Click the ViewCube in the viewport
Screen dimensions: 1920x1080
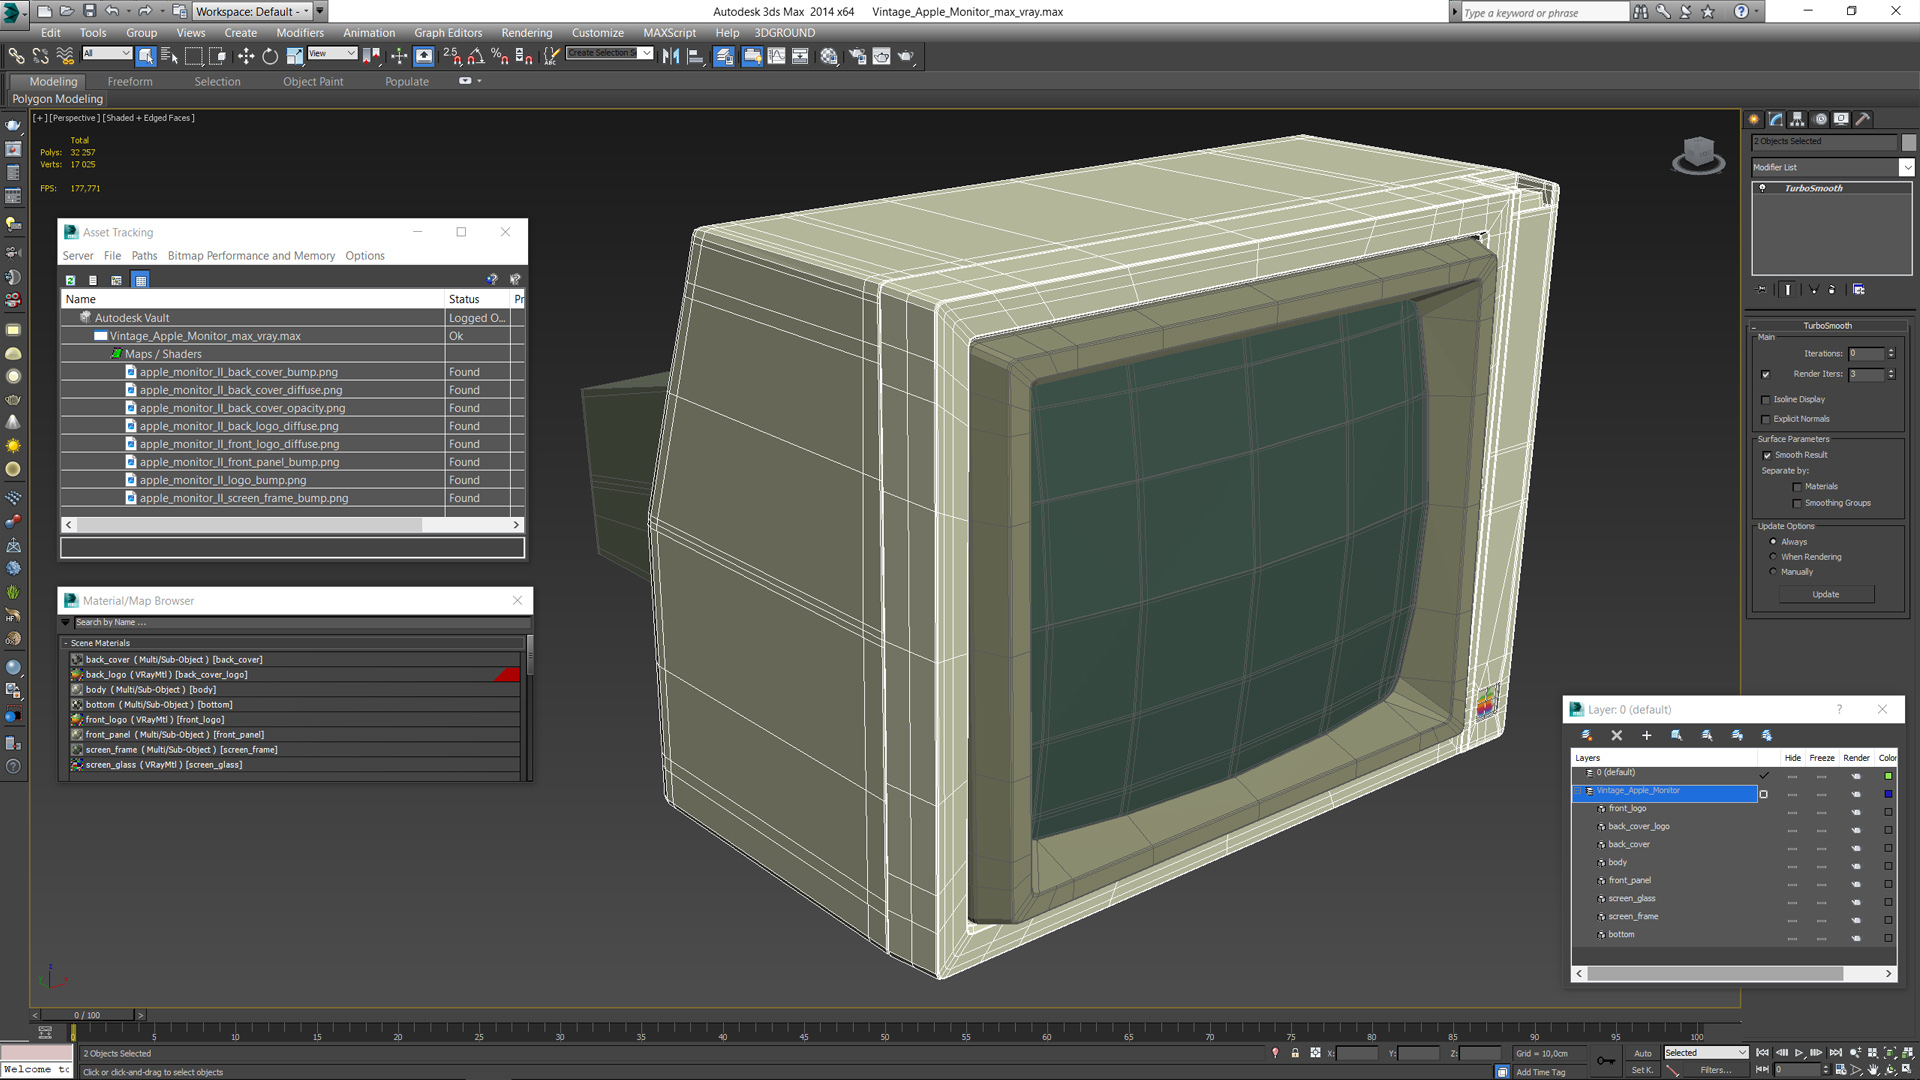click(1698, 155)
